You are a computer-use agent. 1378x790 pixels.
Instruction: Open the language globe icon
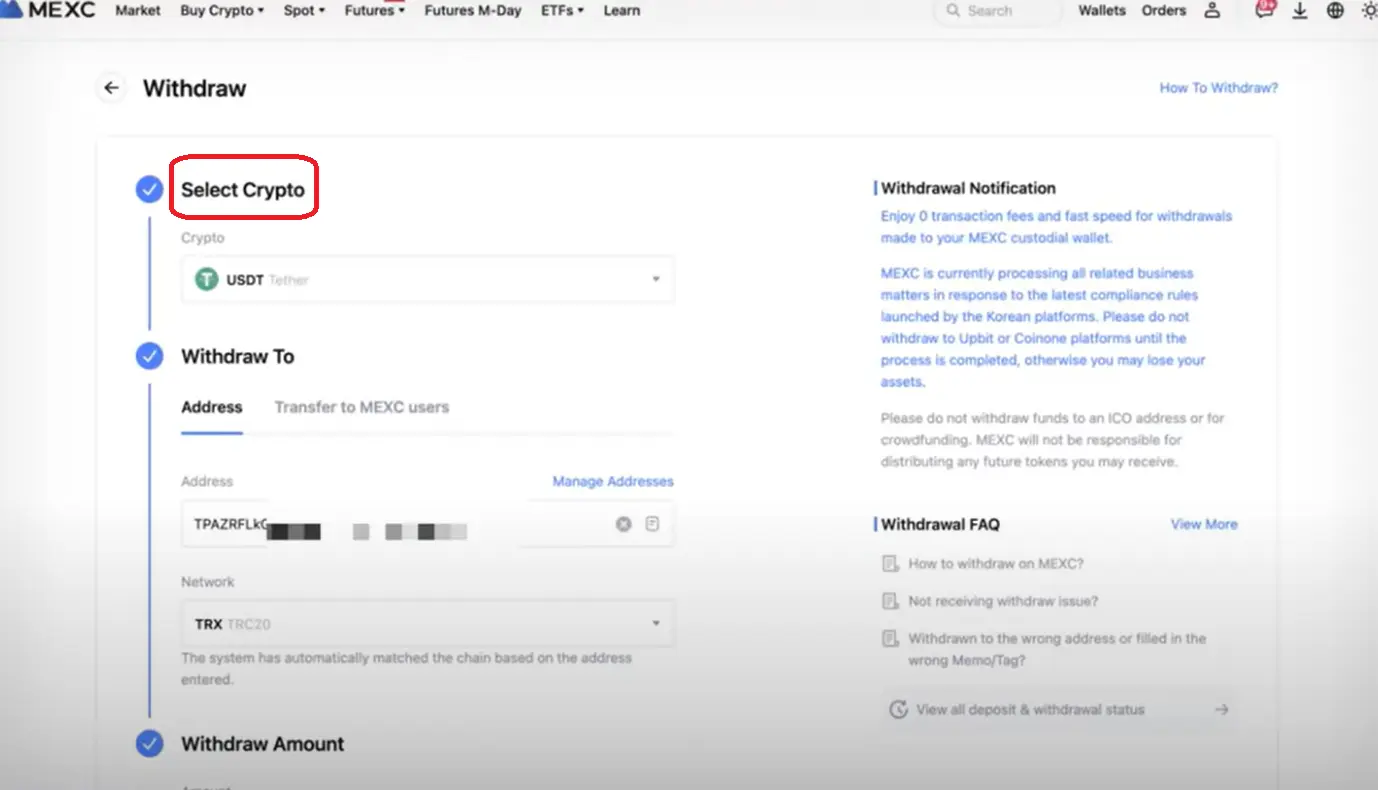[x=1335, y=11]
